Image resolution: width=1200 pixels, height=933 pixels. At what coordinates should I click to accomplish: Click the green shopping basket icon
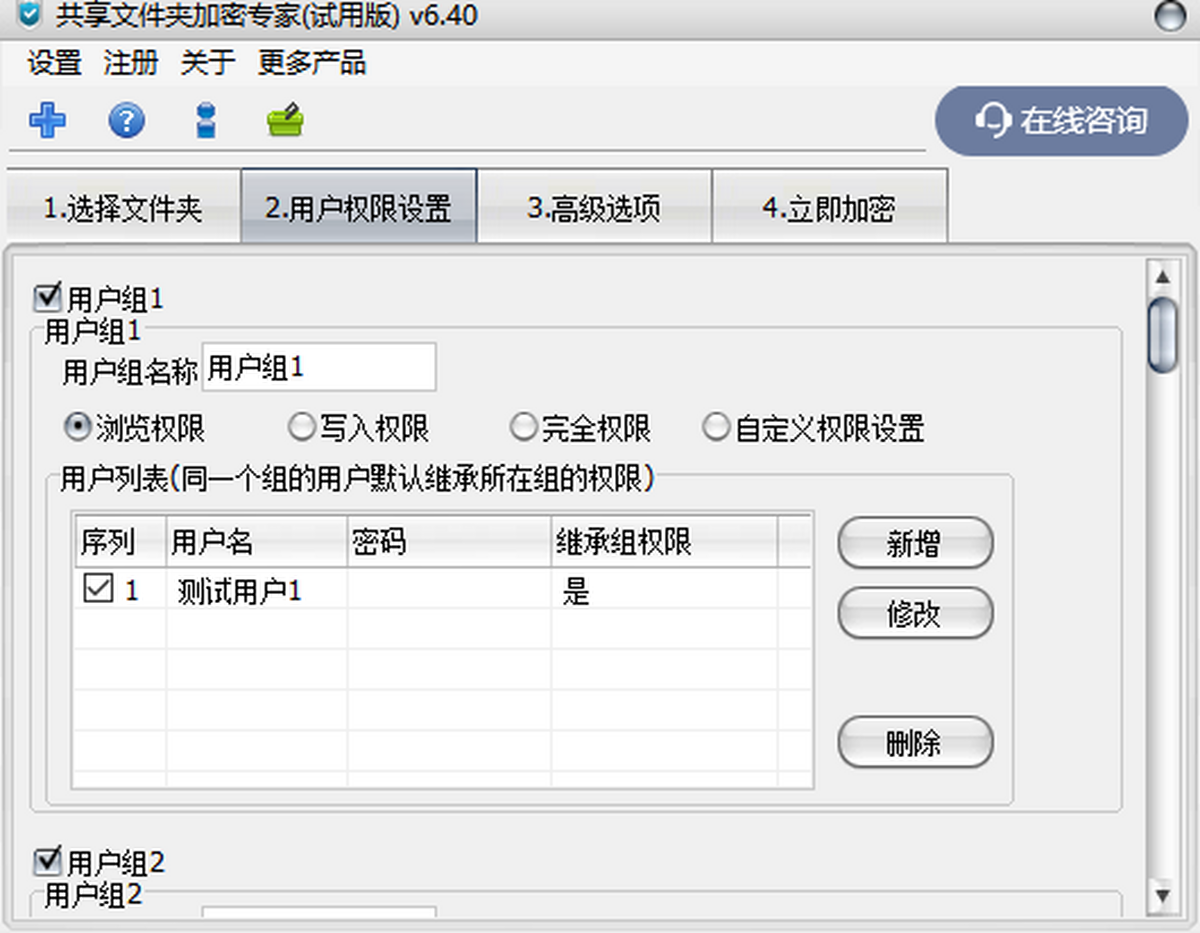tap(285, 122)
